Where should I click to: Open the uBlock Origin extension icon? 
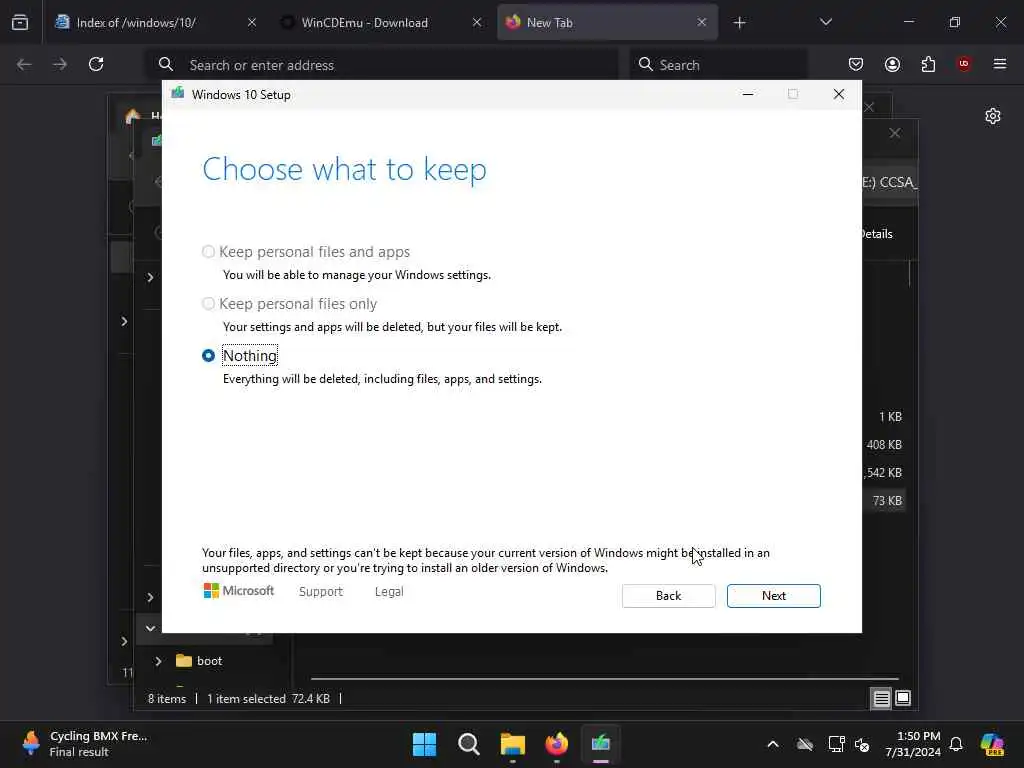click(964, 64)
